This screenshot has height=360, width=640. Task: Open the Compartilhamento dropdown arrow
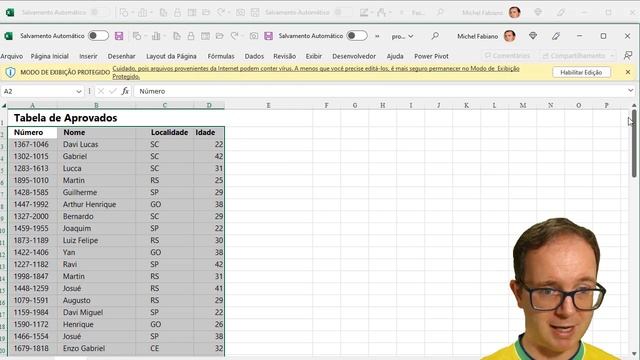(x=612, y=56)
